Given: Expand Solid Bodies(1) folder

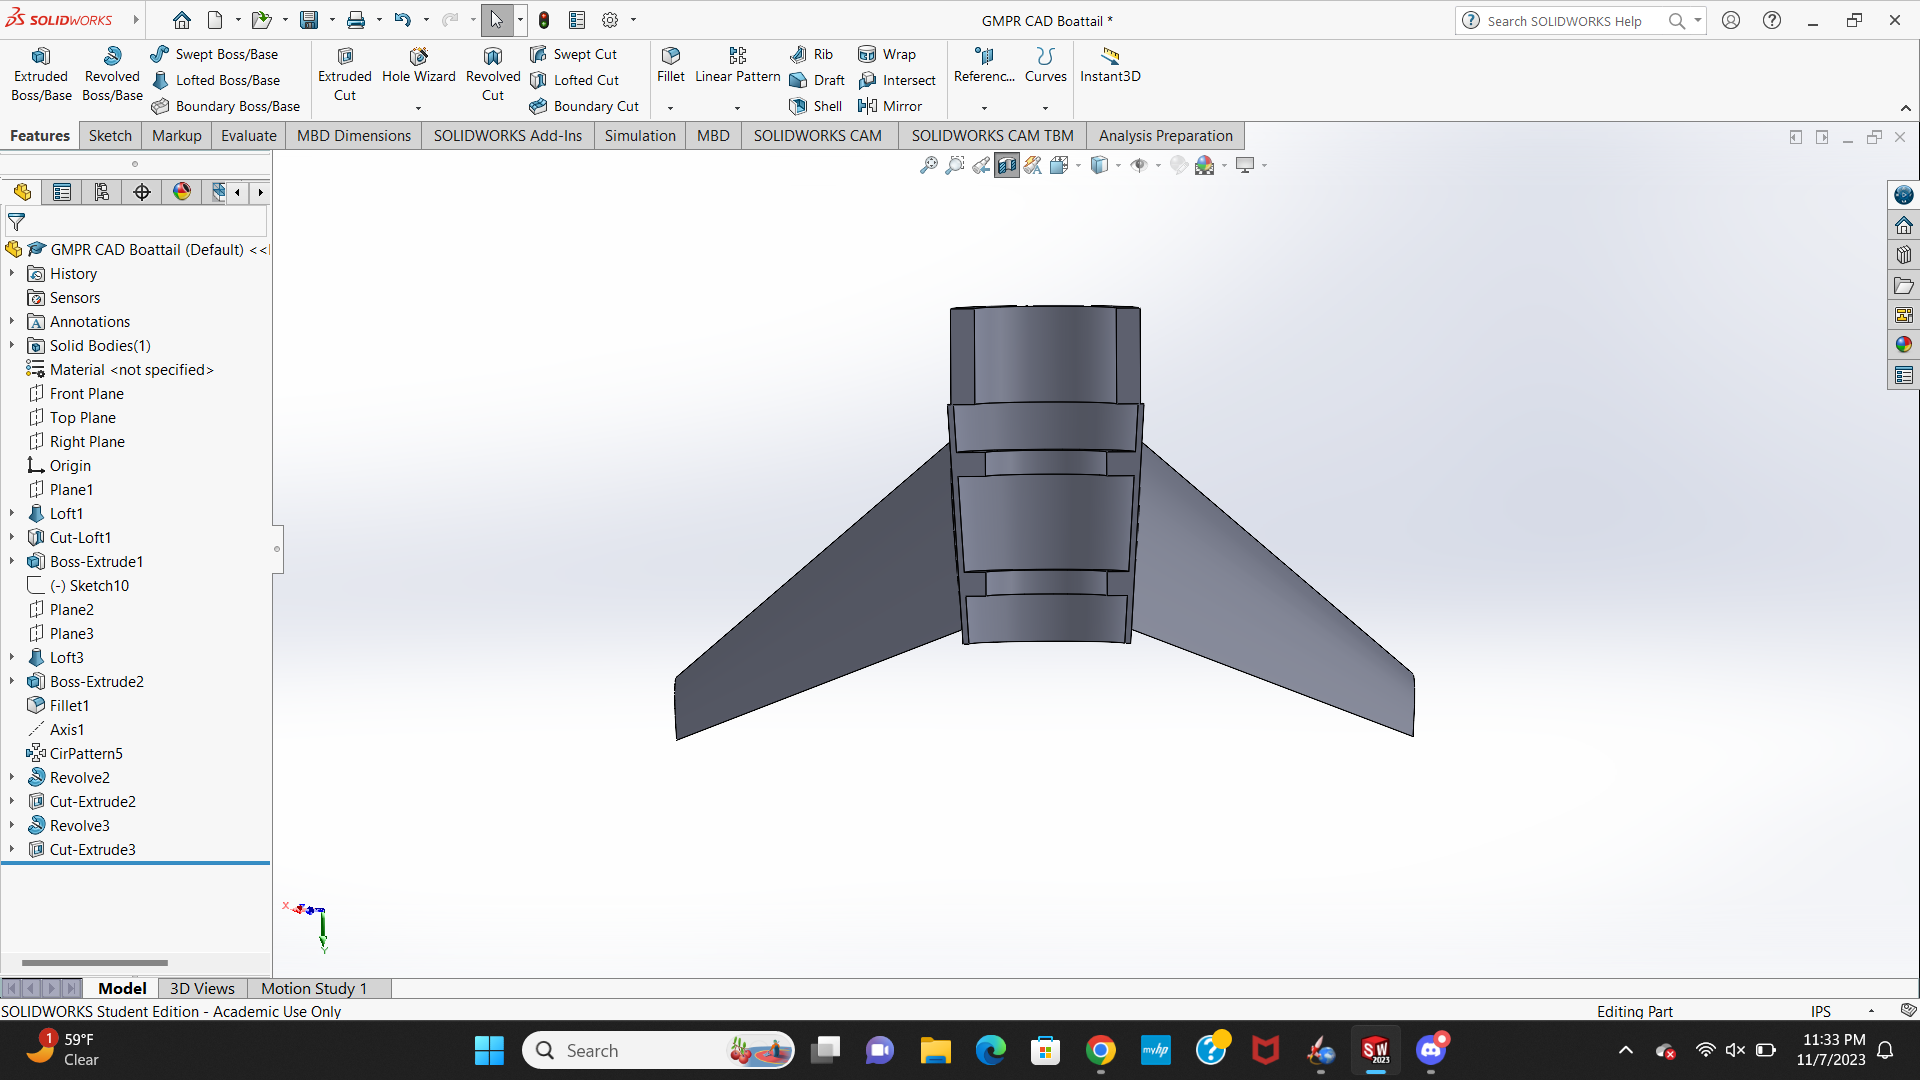Looking at the screenshot, I should [12, 345].
